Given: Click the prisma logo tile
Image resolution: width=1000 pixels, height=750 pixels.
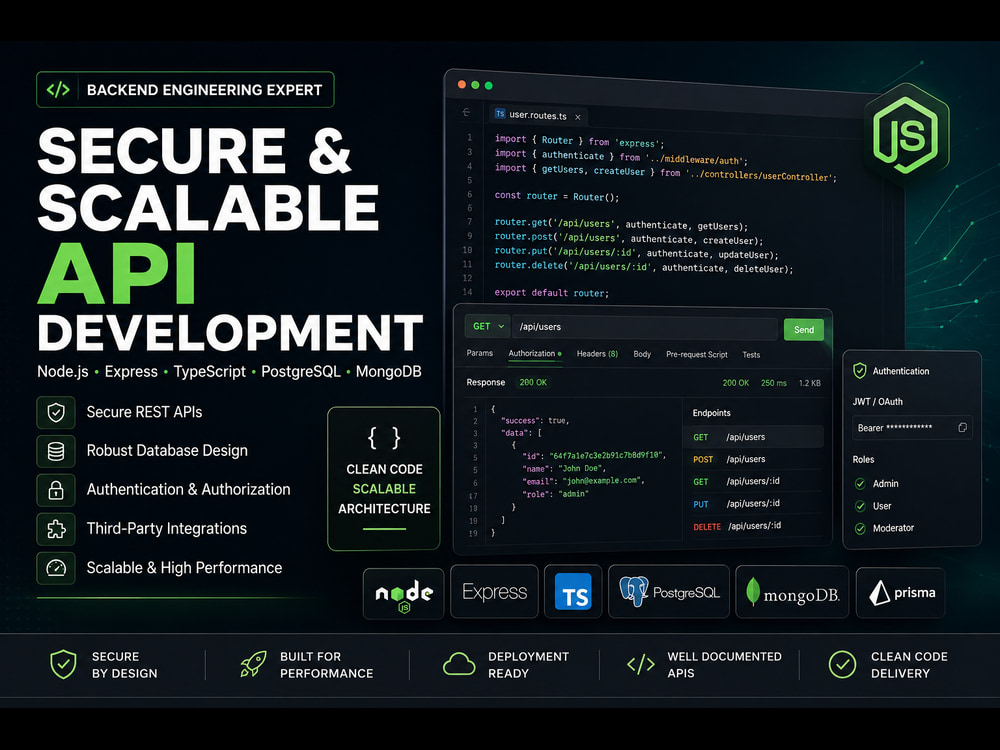Looking at the screenshot, I should [901, 593].
